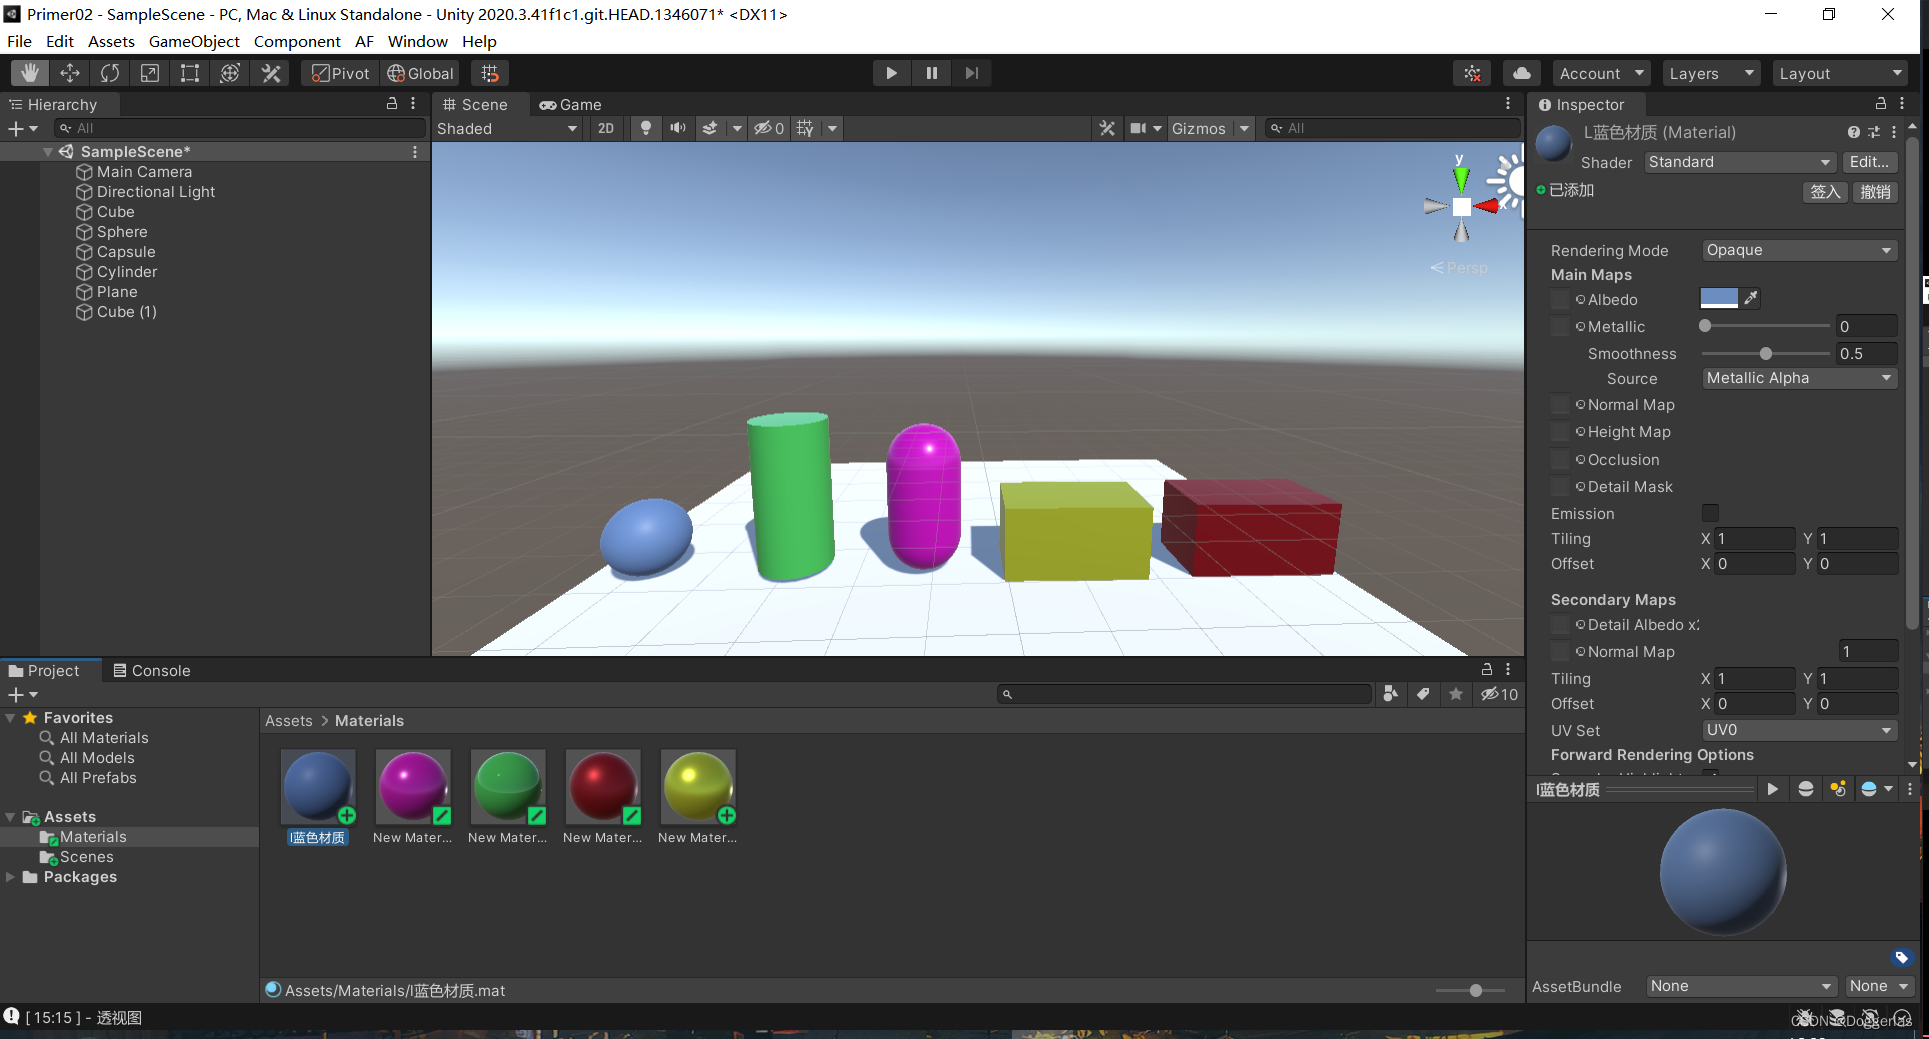
Task: Open Shader Standard dropdown
Action: click(1739, 162)
